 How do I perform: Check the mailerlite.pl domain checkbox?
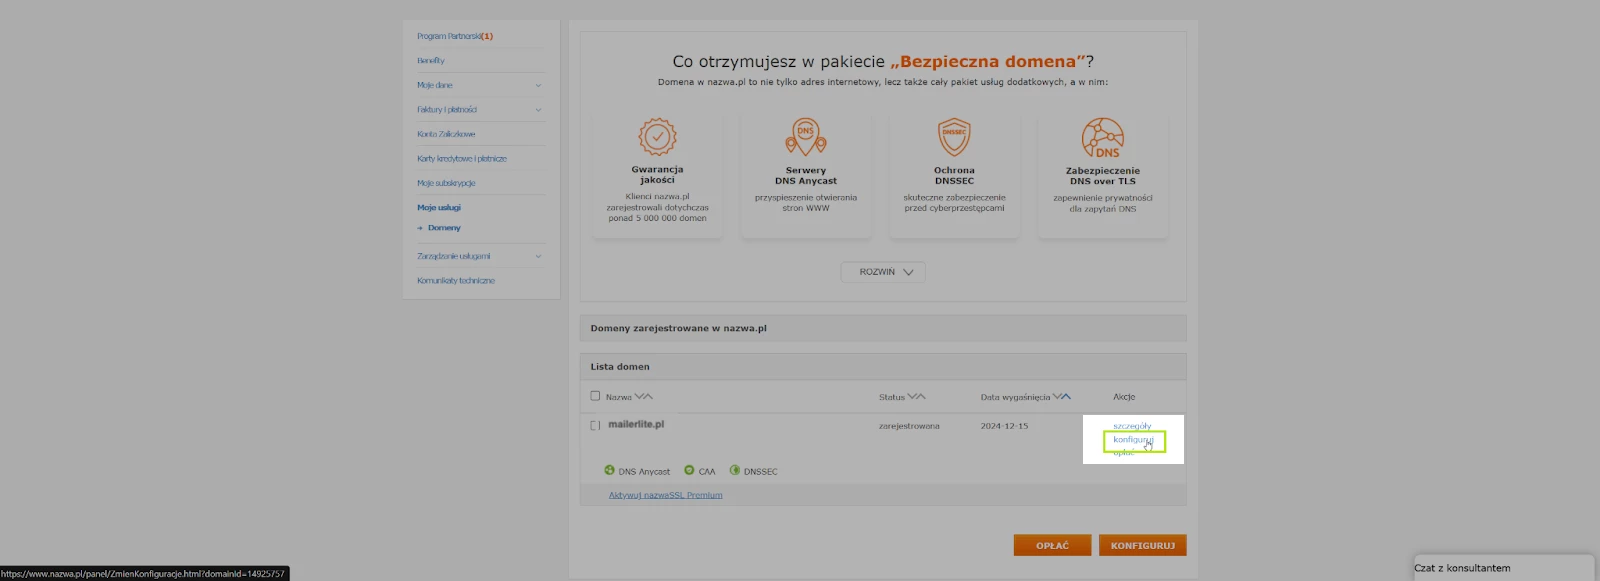coord(595,425)
